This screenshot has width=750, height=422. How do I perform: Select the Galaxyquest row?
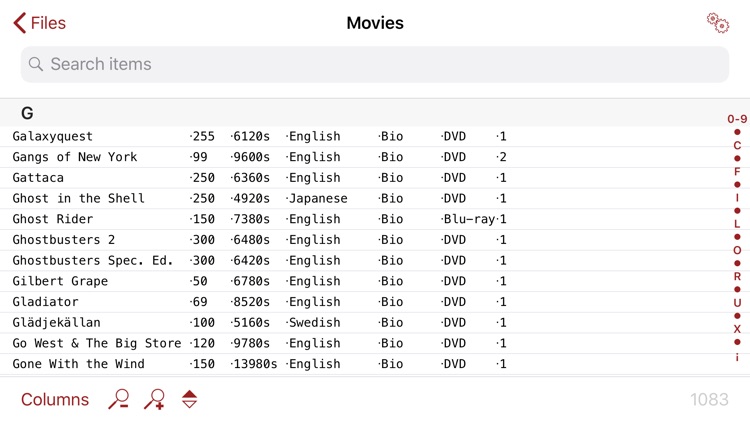coord(260,136)
